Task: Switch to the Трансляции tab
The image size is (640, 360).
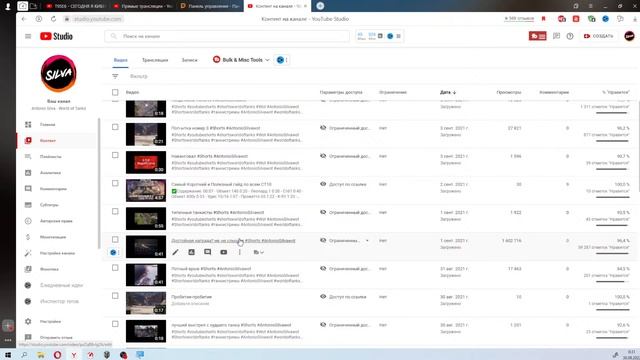Action: [x=155, y=60]
